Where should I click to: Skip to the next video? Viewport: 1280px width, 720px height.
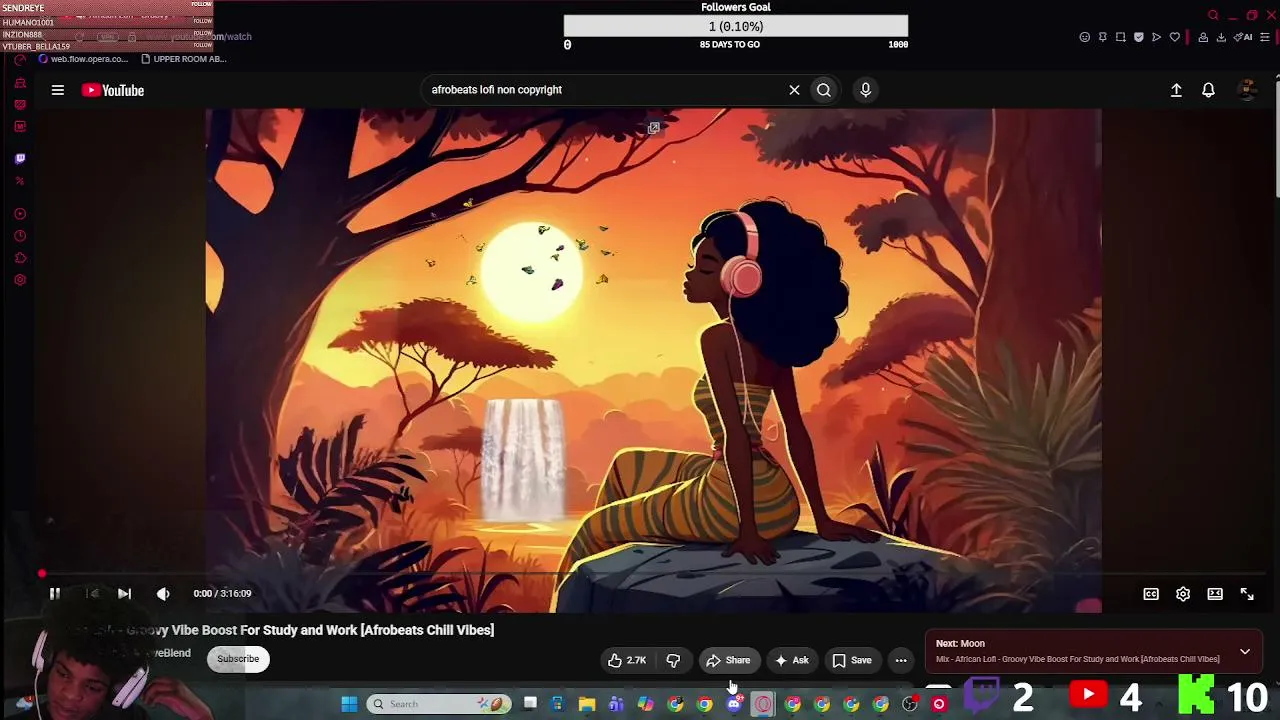(124, 594)
